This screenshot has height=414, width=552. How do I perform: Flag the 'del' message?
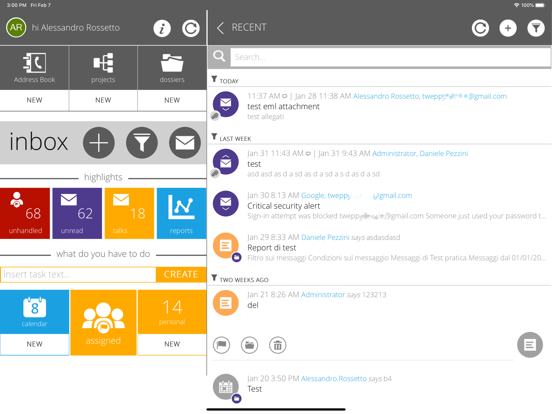tap(221, 345)
